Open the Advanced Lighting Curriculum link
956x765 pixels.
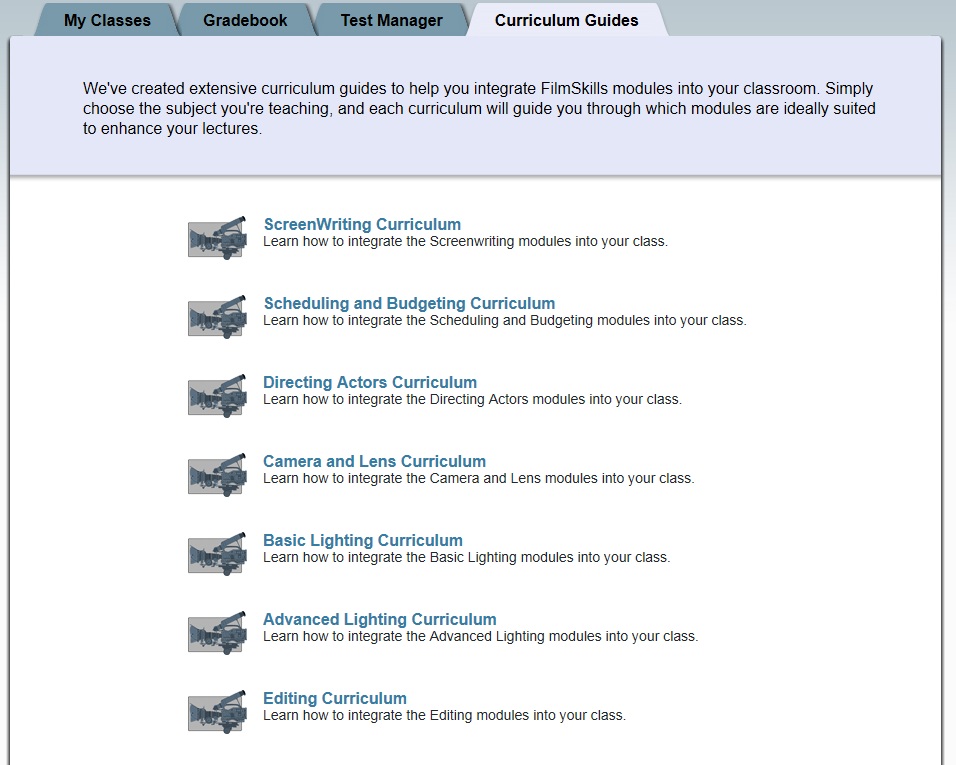pyautogui.click(x=380, y=619)
